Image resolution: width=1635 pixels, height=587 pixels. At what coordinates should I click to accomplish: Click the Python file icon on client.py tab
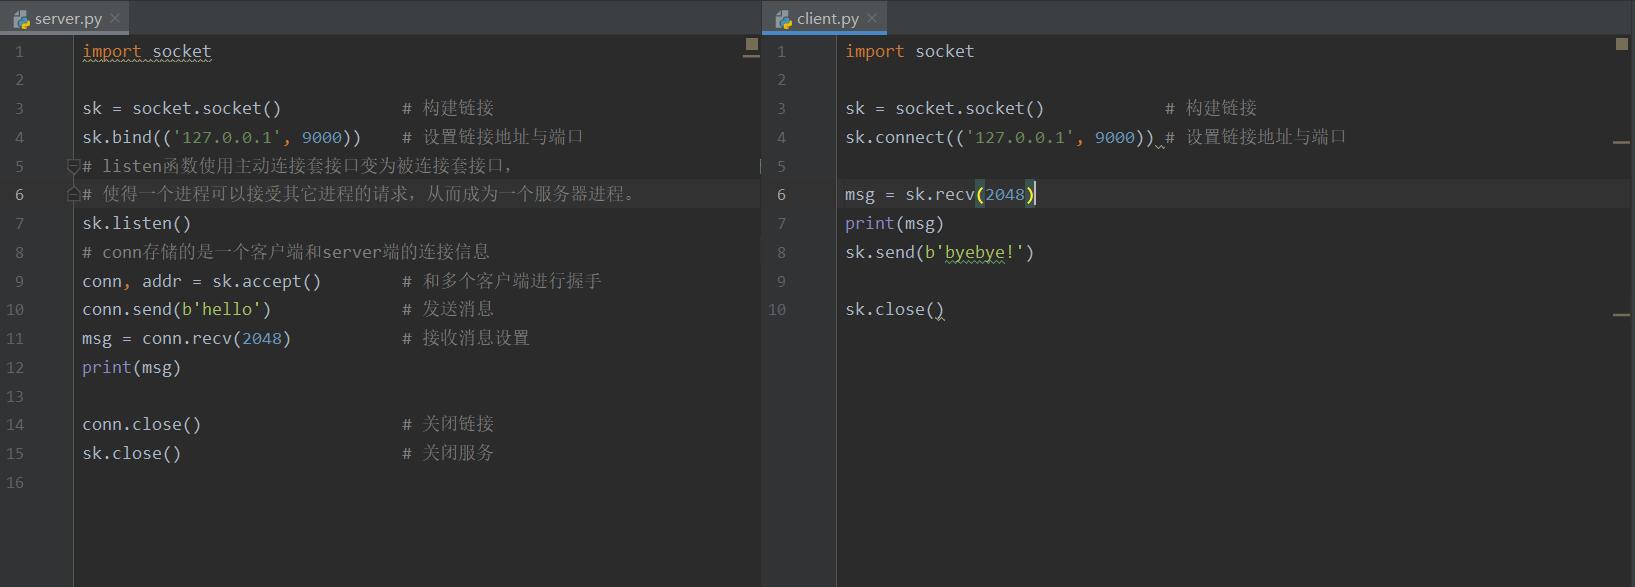coord(783,19)
